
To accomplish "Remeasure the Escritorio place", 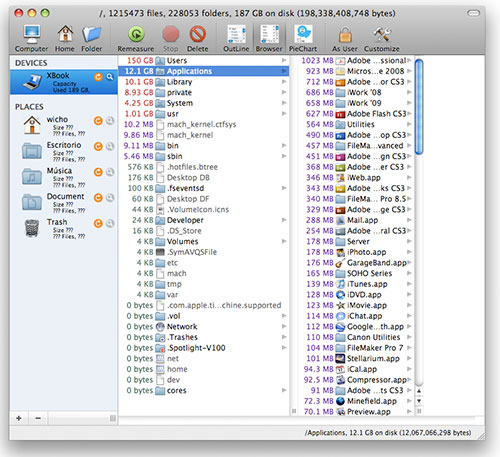I will (98, 146).
